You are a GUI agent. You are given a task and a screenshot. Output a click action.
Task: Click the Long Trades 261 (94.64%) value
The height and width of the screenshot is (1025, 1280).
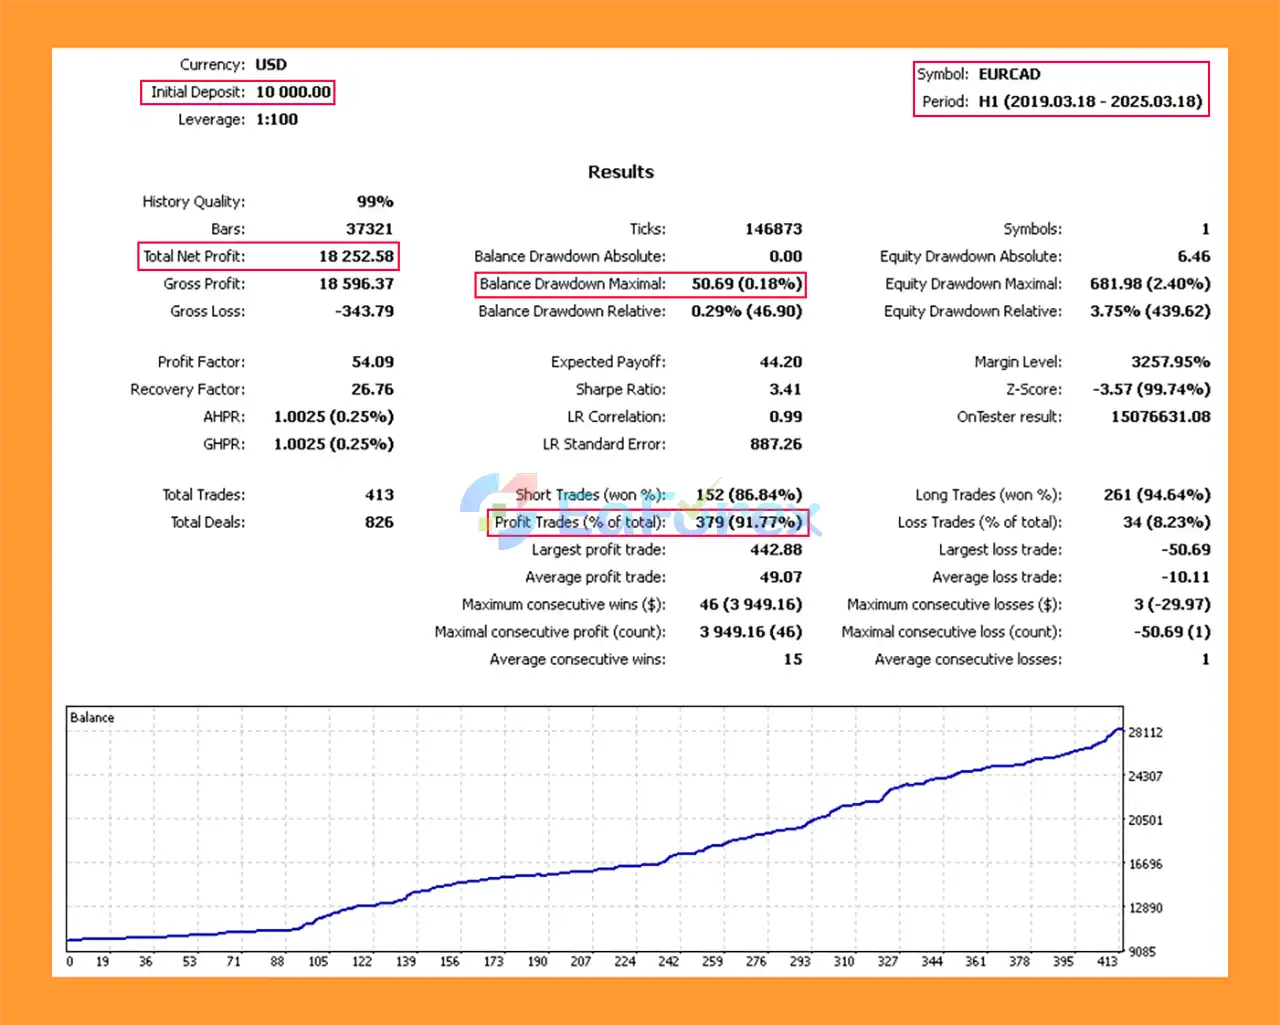coord(1156,495)
